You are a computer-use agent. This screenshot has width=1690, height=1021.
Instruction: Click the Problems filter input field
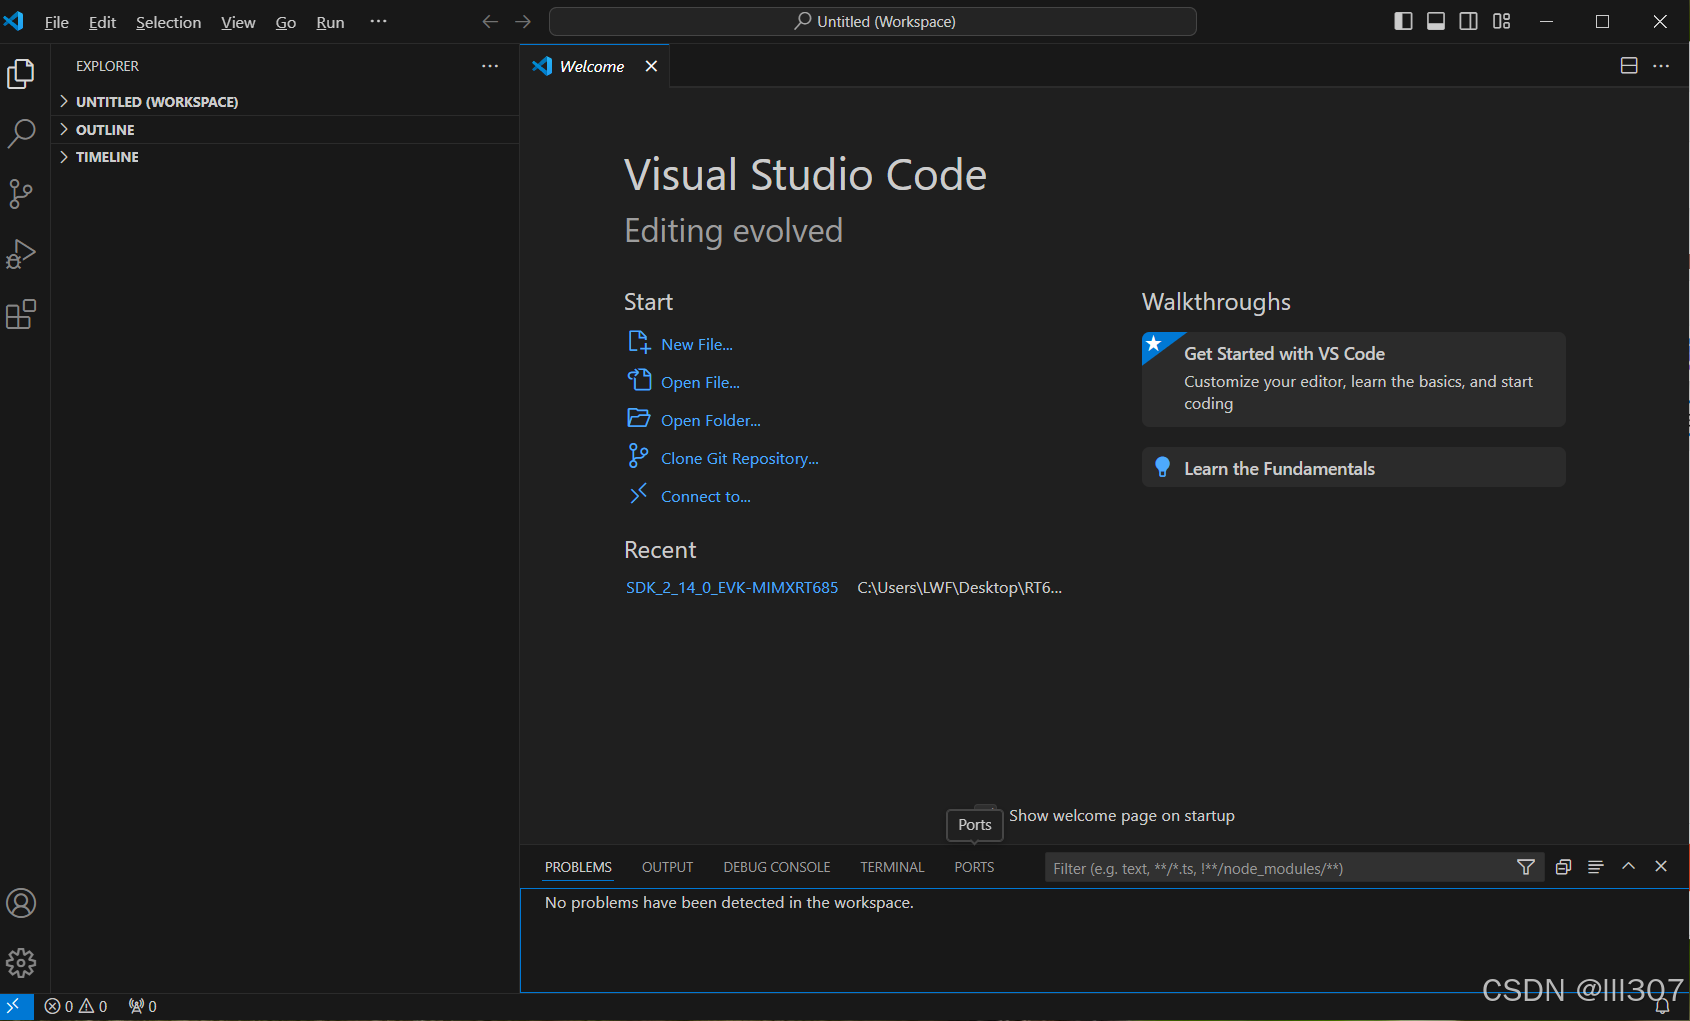tap(1280, 868)
